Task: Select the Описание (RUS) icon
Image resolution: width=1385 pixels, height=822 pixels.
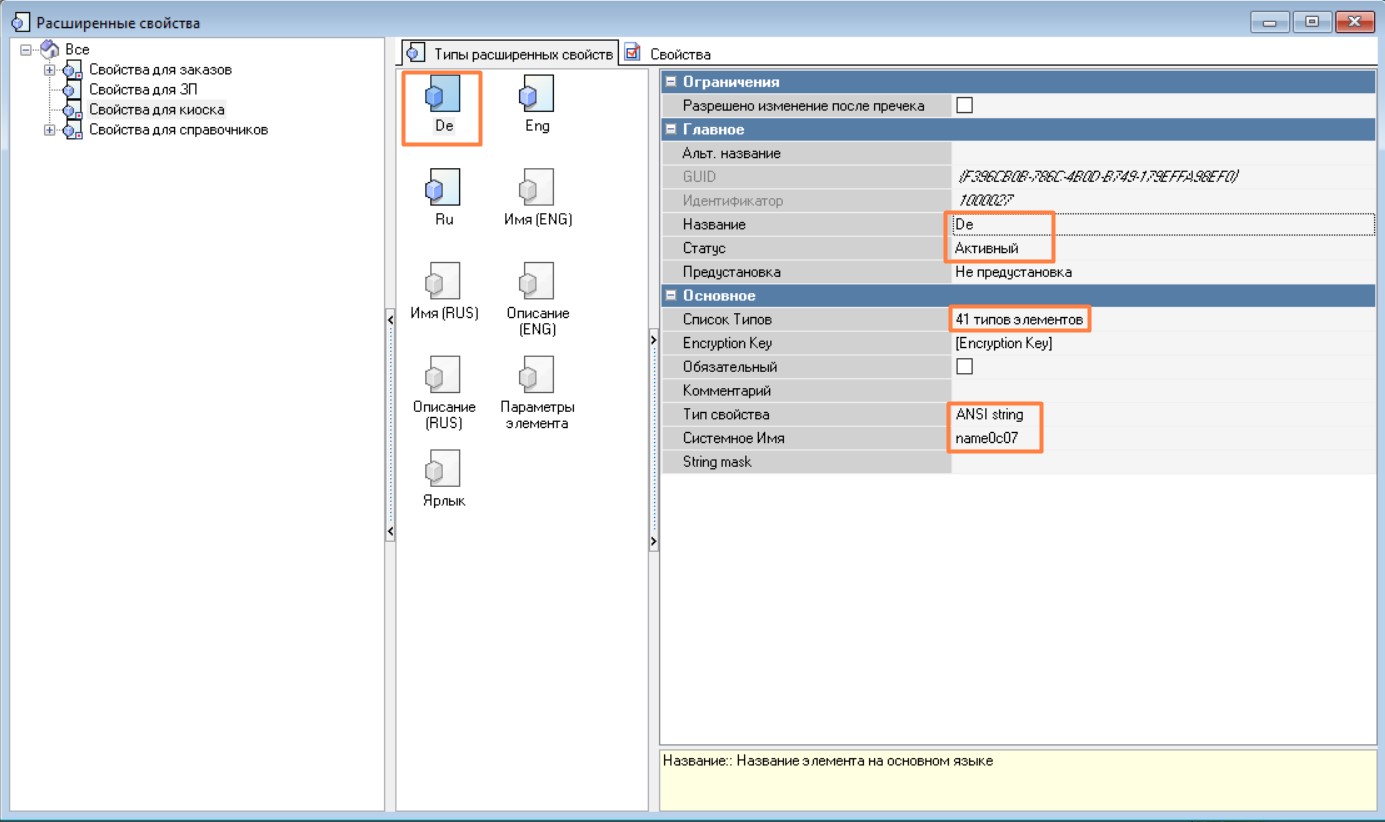Action: (x=443, y=376)
